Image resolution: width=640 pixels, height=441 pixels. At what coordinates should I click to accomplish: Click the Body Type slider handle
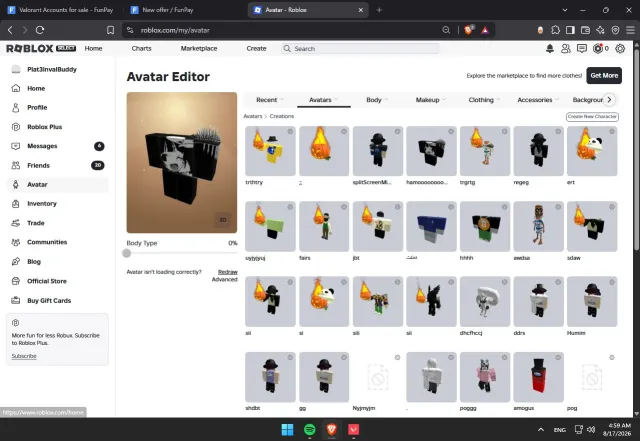127,253
